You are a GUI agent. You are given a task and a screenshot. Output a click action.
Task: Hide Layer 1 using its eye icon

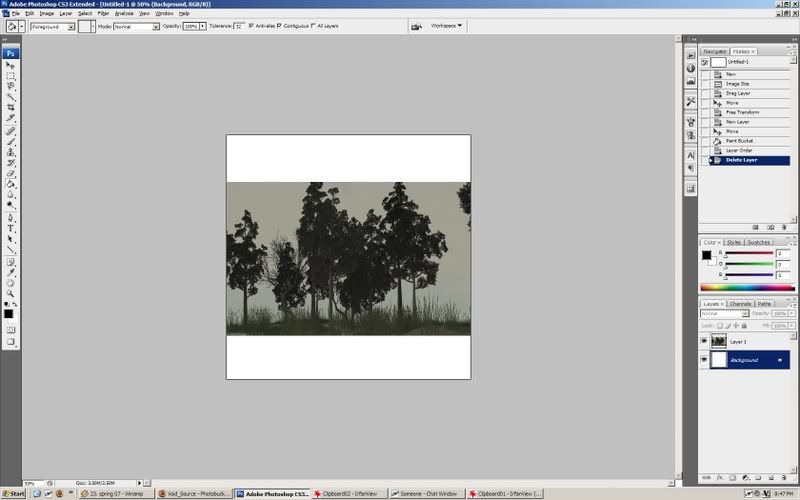coord(704,341)
